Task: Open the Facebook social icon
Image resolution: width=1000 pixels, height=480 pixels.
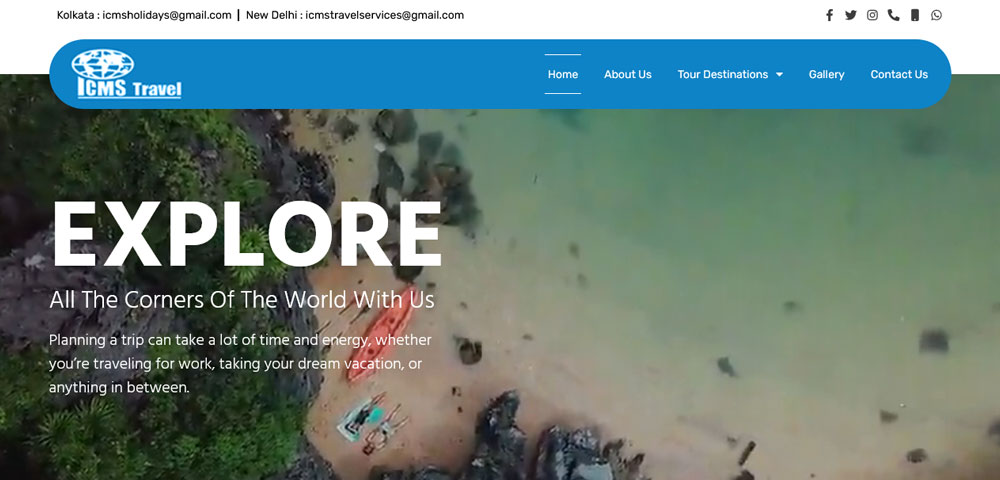Action: [829, 15]
